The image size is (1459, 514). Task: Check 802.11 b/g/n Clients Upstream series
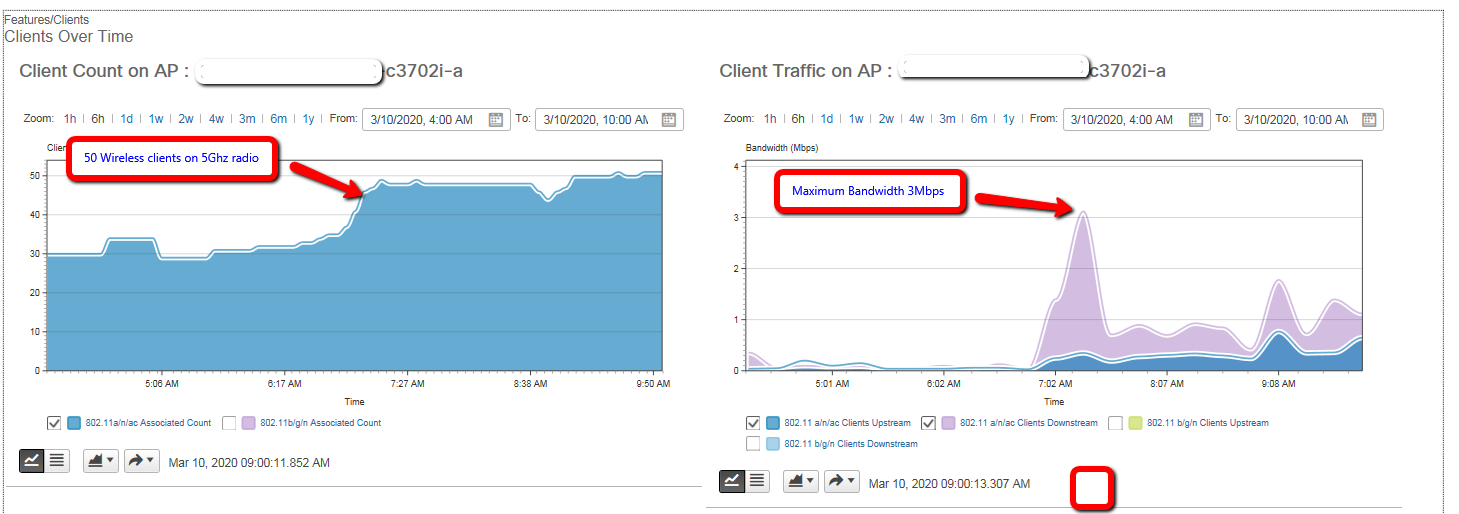[x=1115, y=423]
